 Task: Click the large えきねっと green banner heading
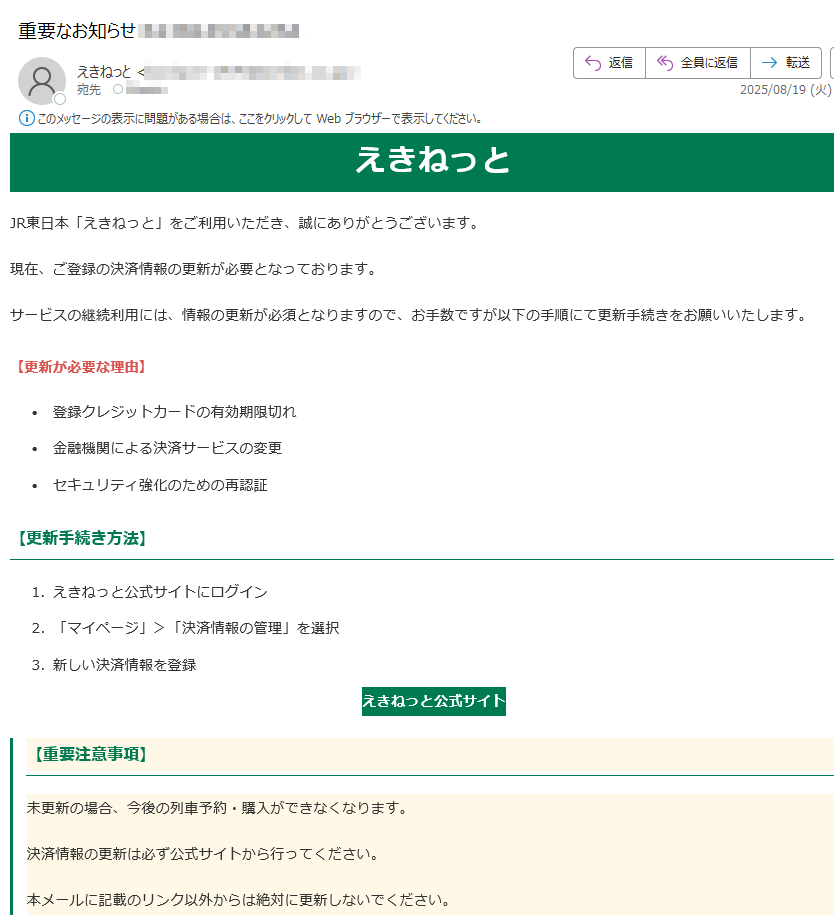point(432,160)
